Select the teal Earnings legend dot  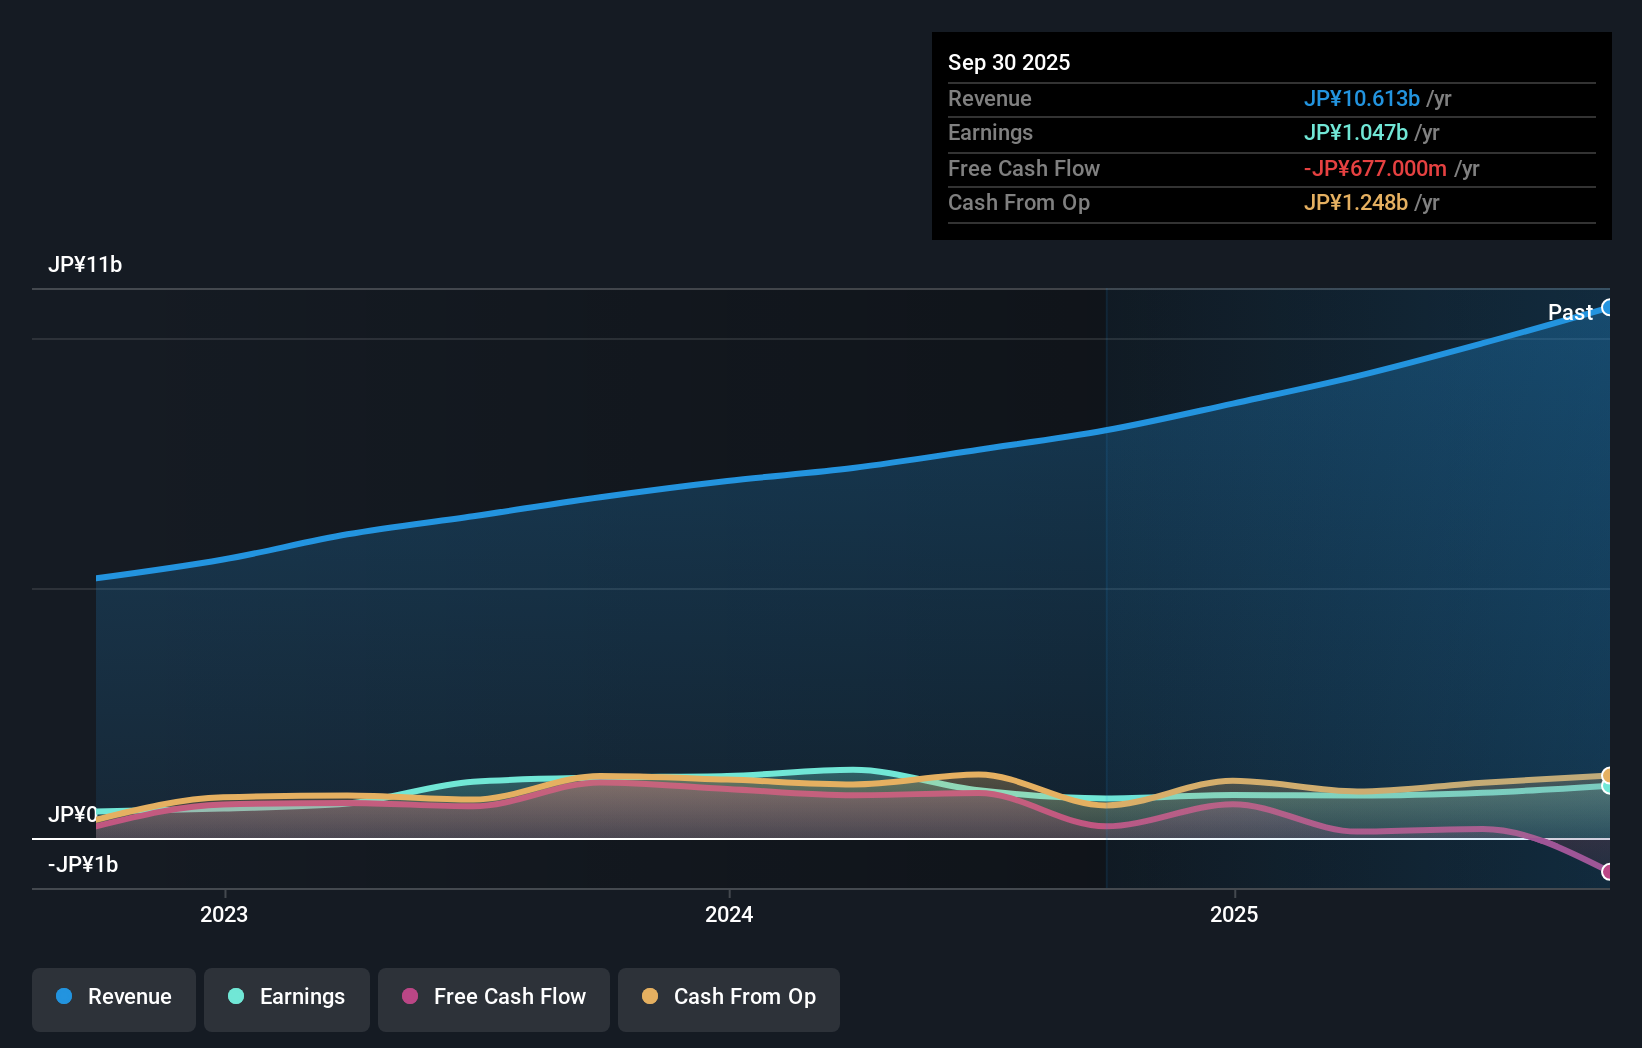pos(234,997)
